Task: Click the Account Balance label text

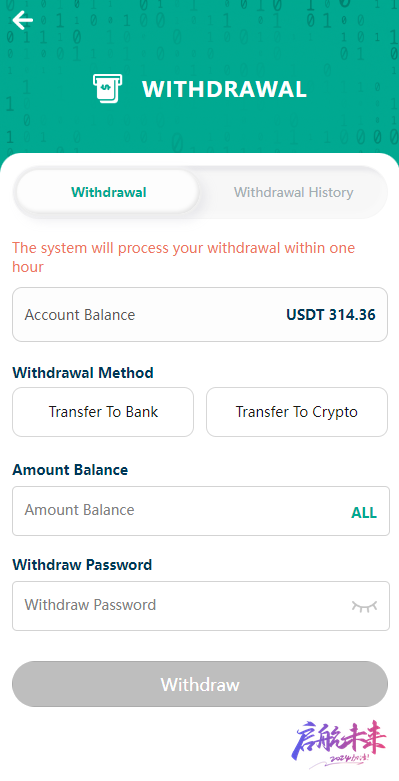Action: click(x=80, y=315)
